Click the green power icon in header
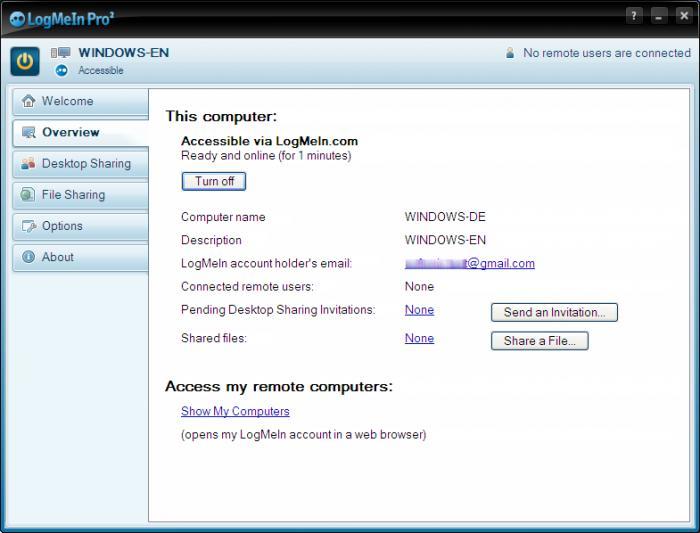This screenshot has width=700, height=533. [x=25, y=61]
